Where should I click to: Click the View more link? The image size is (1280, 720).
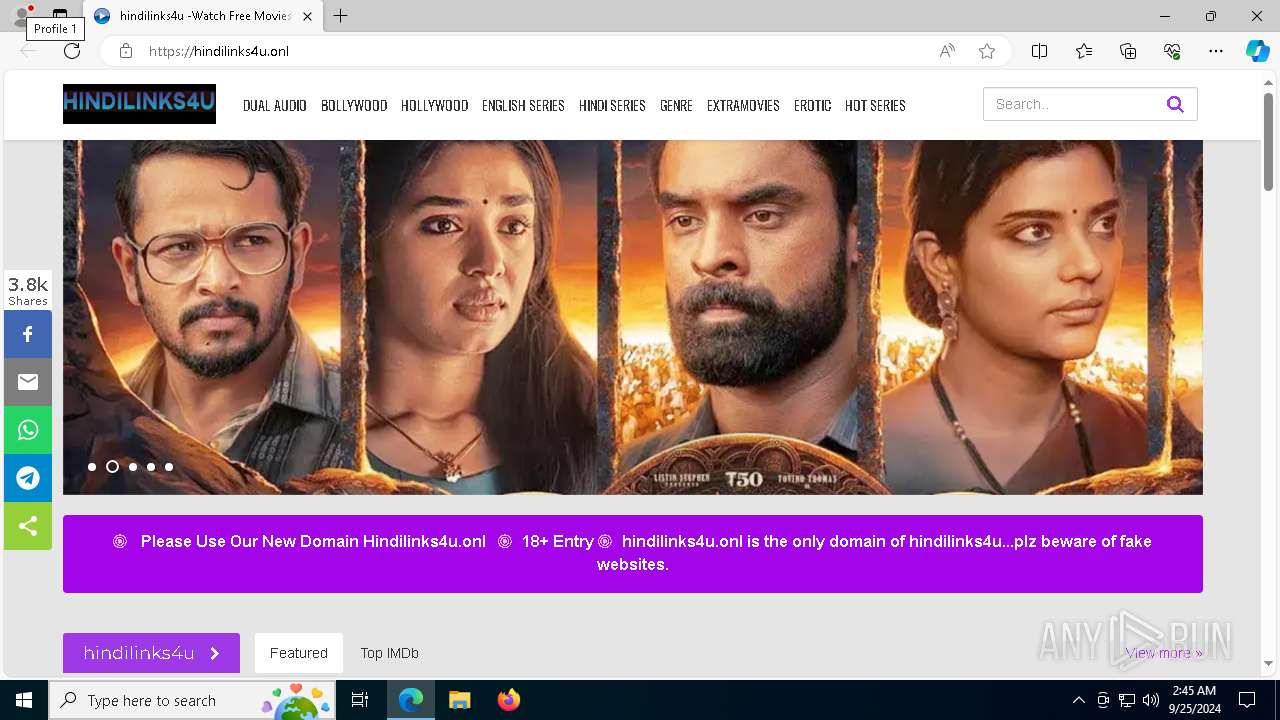click(1164, 653)
